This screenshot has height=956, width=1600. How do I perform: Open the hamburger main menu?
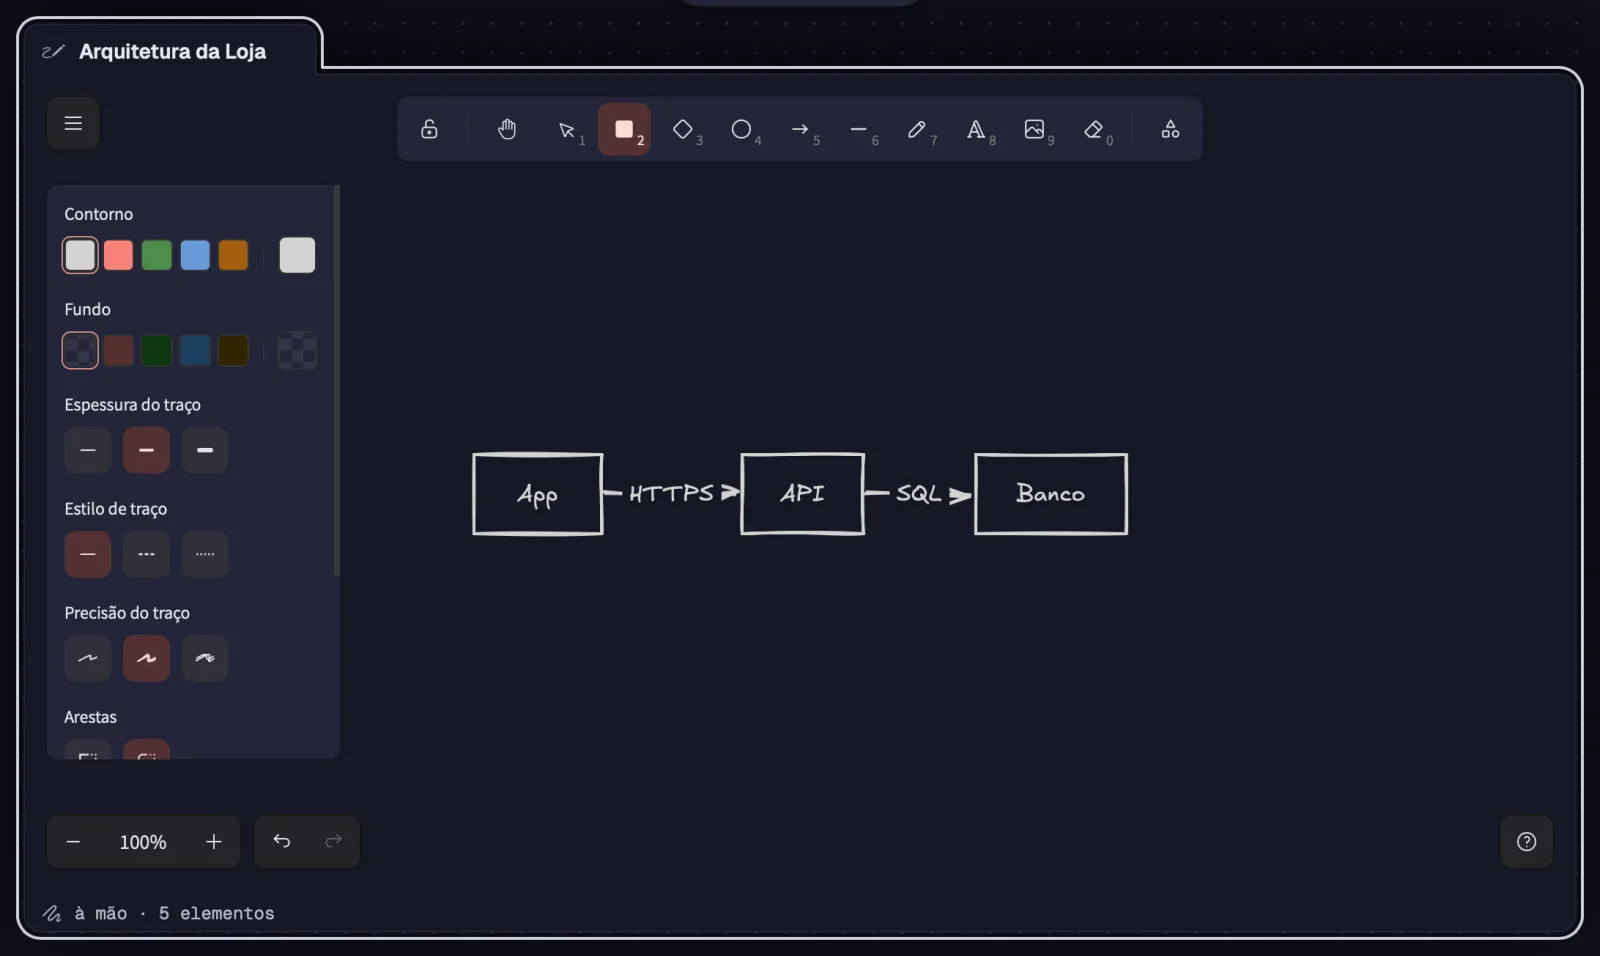[73, 123]
